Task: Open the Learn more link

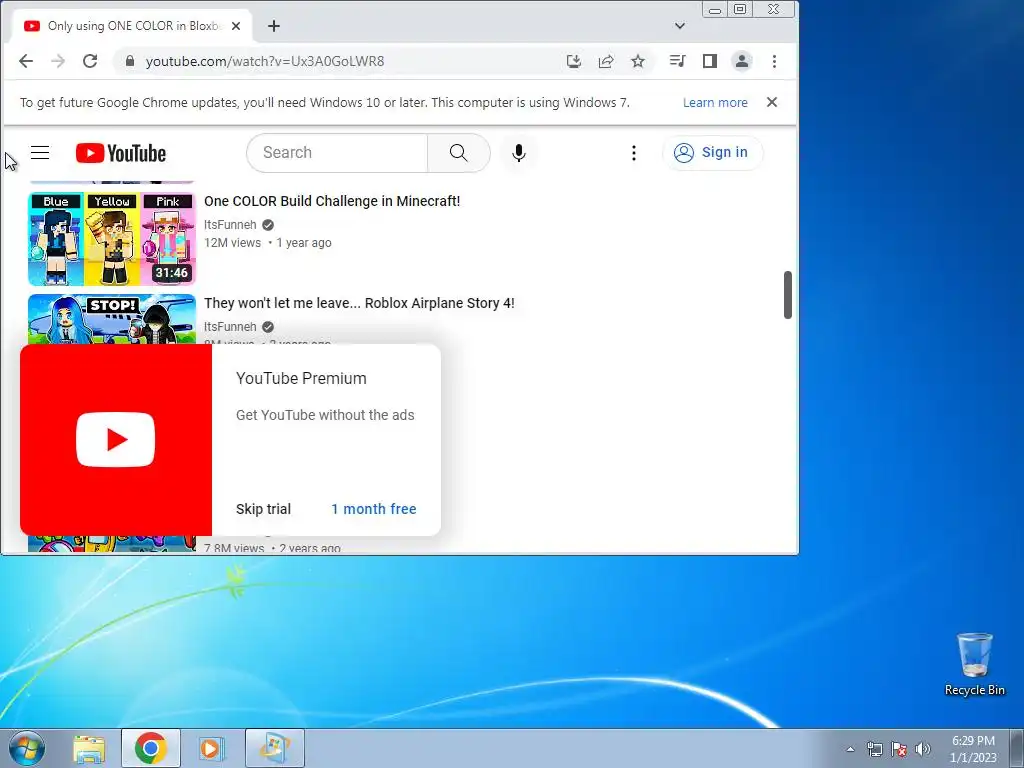Action: coord(715,103)
